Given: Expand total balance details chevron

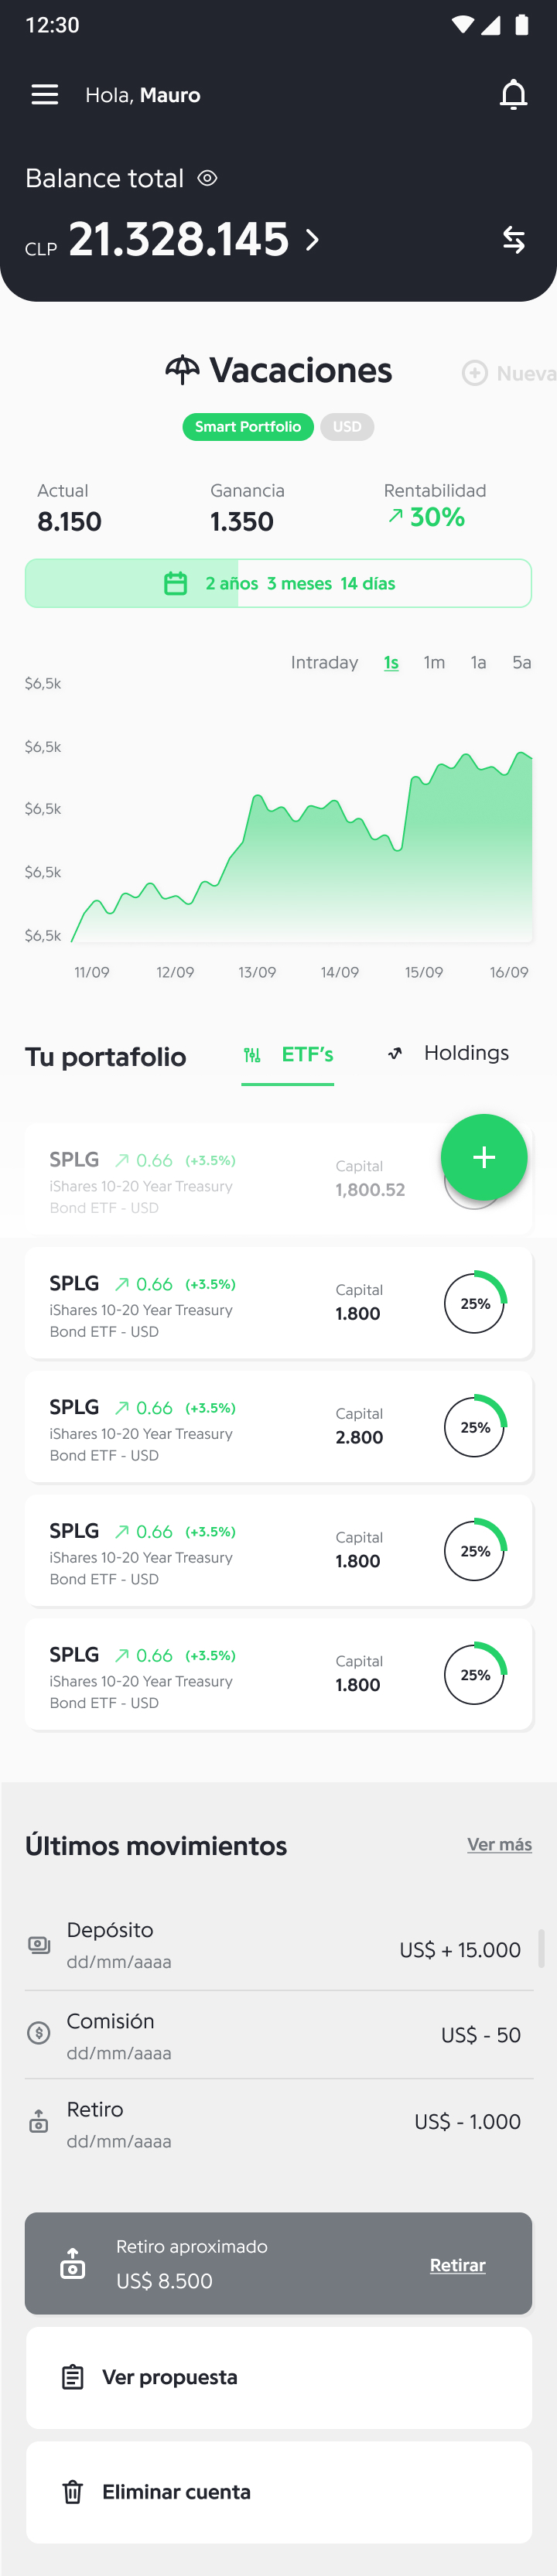Looking at the screenshot, I should point(312,240).
